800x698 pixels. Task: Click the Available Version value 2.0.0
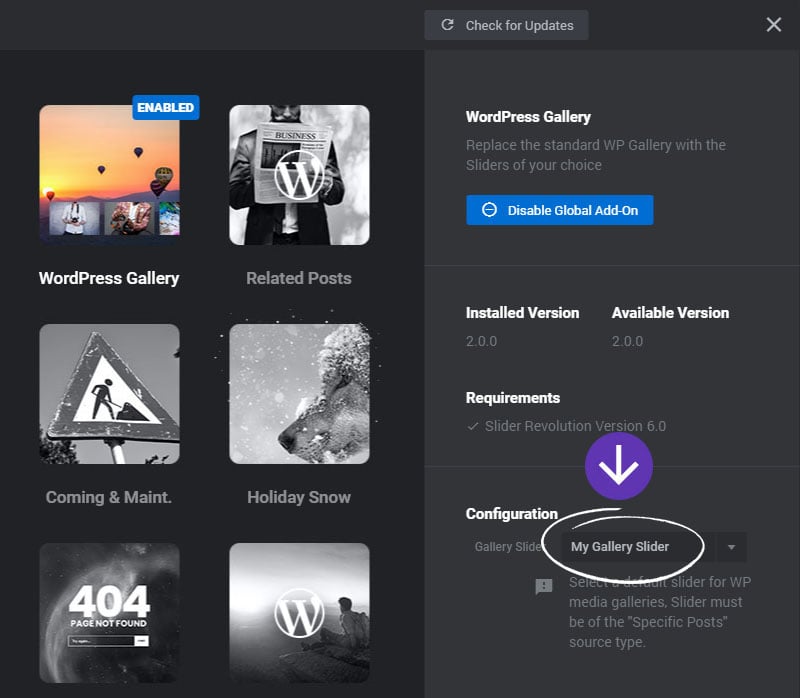point(628,341)
